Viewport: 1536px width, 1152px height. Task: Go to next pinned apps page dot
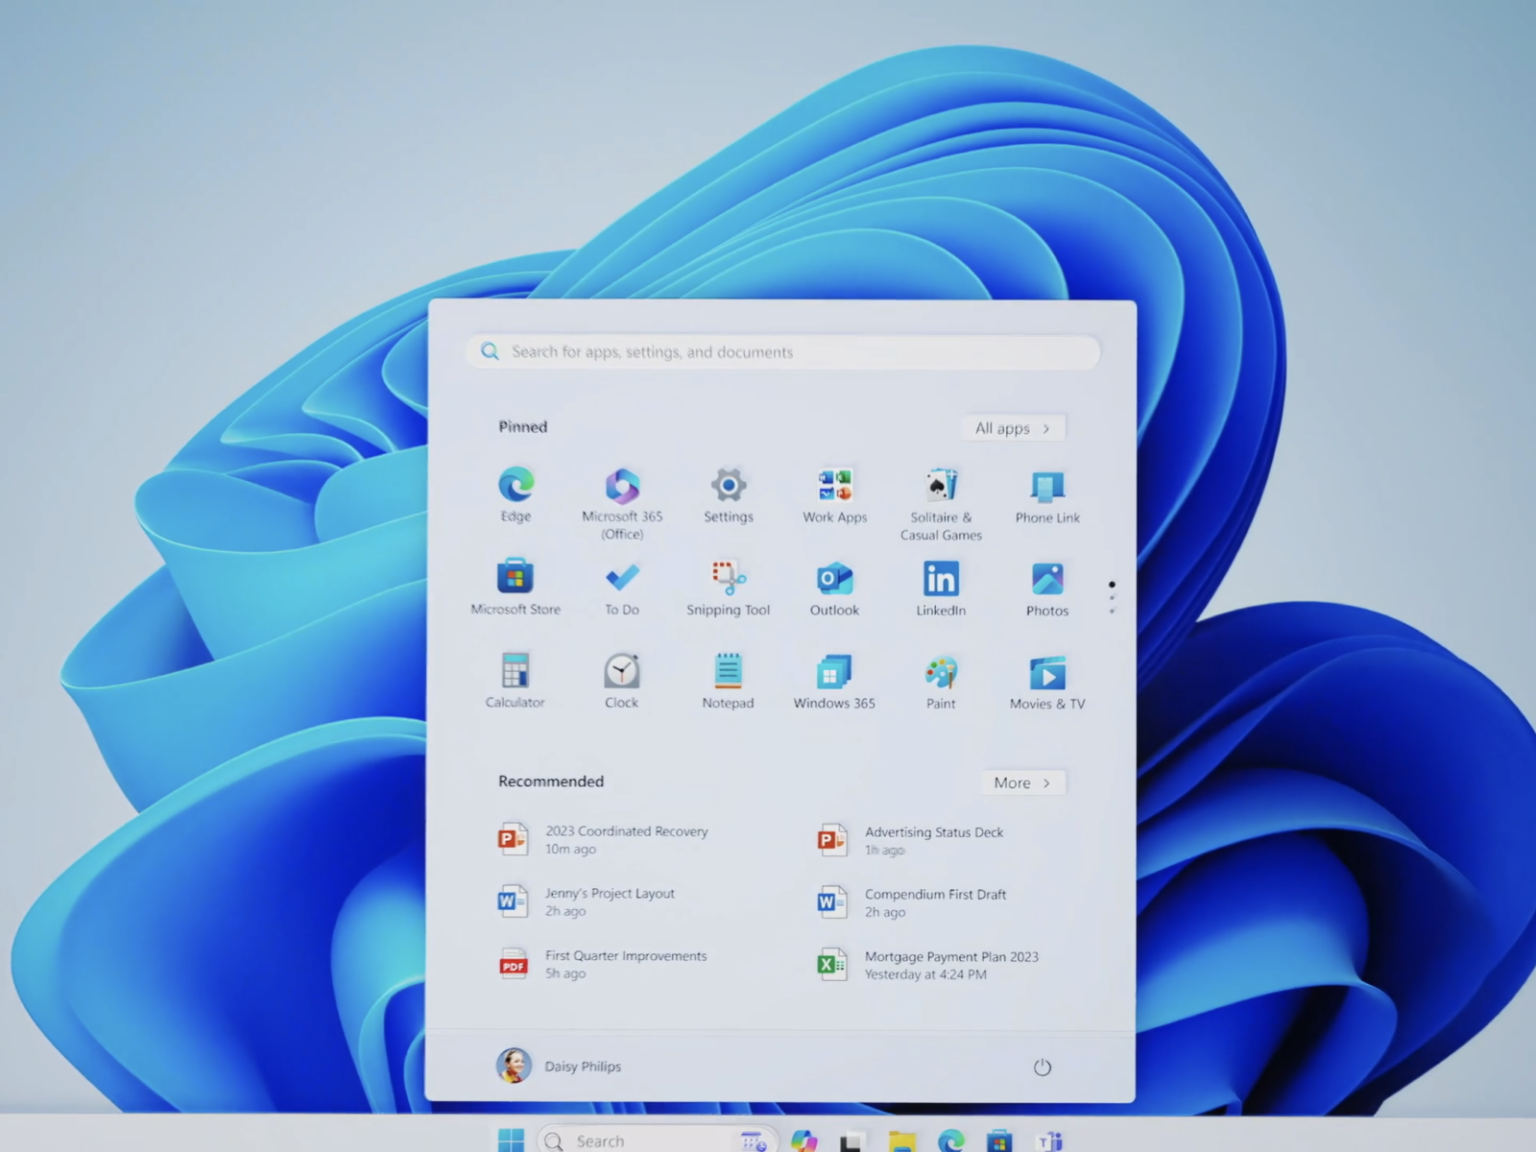pyautogui.click(x=1112, y=598)
